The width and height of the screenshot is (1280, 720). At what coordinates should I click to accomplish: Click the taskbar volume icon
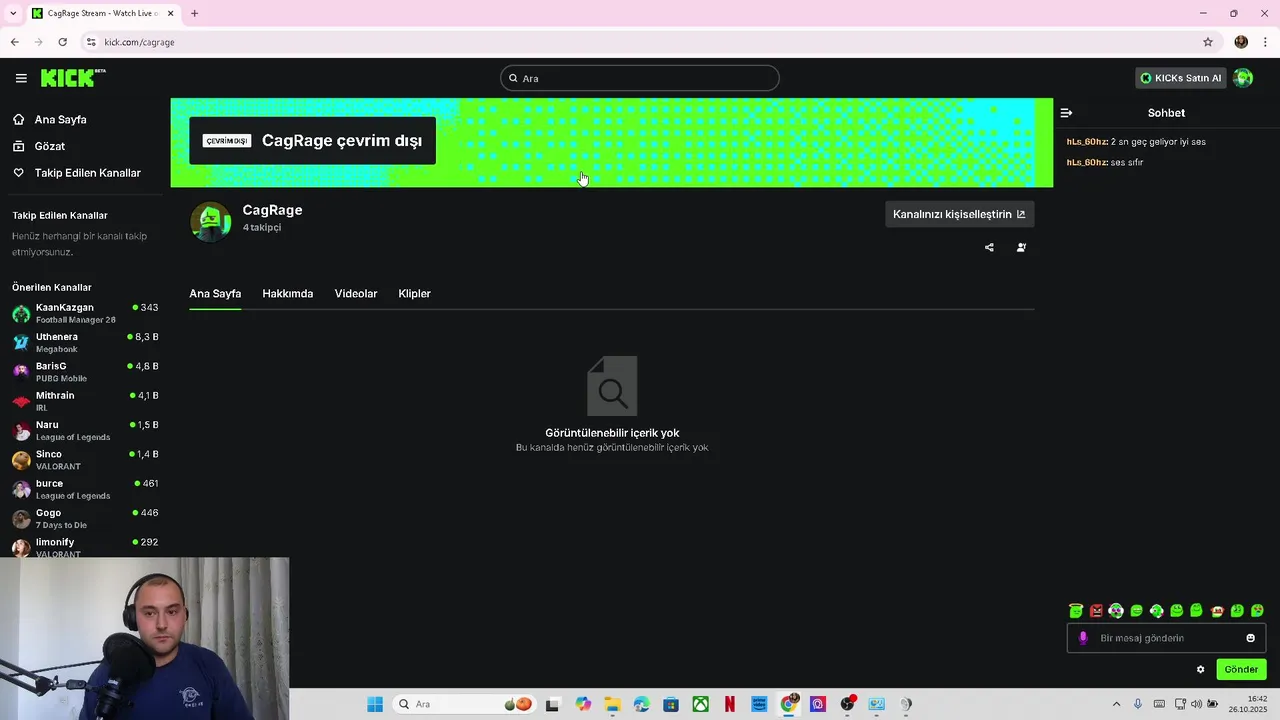pyautogui.click(x=1197, y=704)
